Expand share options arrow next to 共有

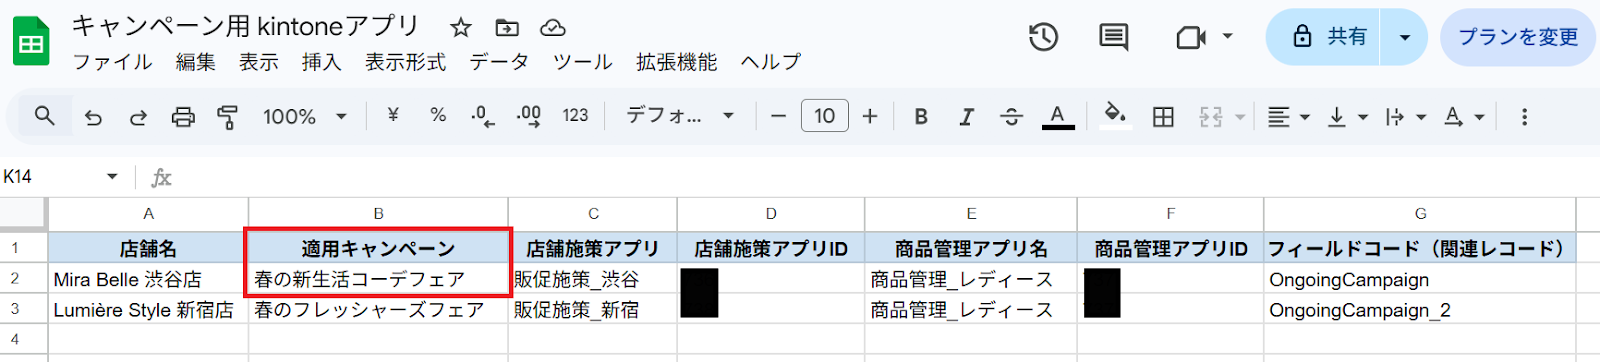click(x=1405, y=37)
